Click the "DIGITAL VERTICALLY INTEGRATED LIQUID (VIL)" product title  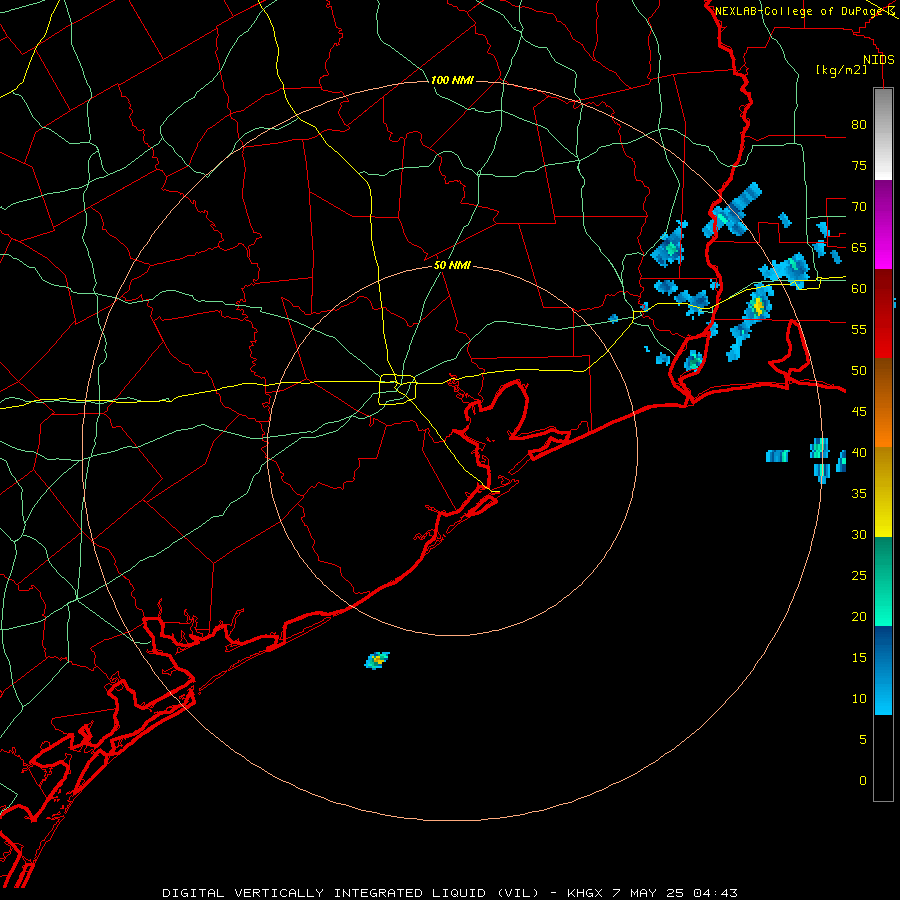(x=351, y=893)
